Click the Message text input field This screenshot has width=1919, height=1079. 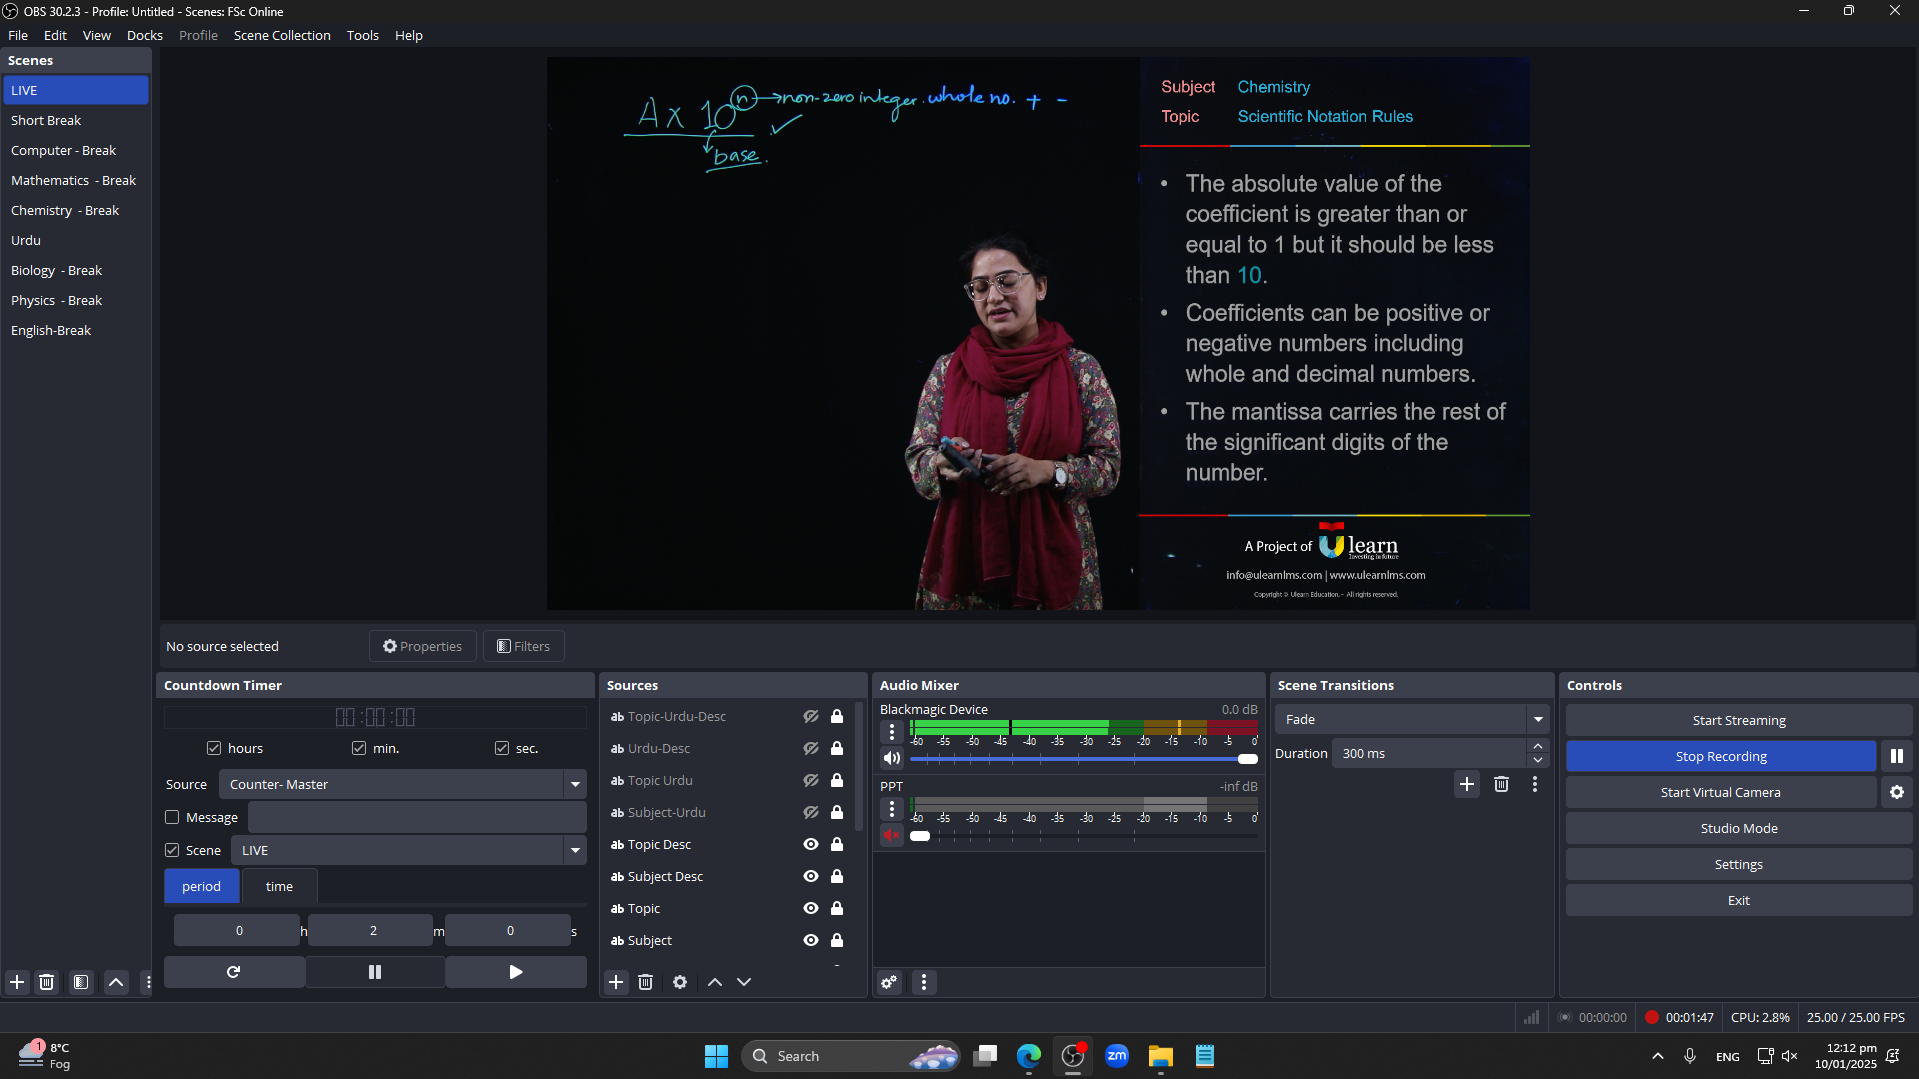417,817
